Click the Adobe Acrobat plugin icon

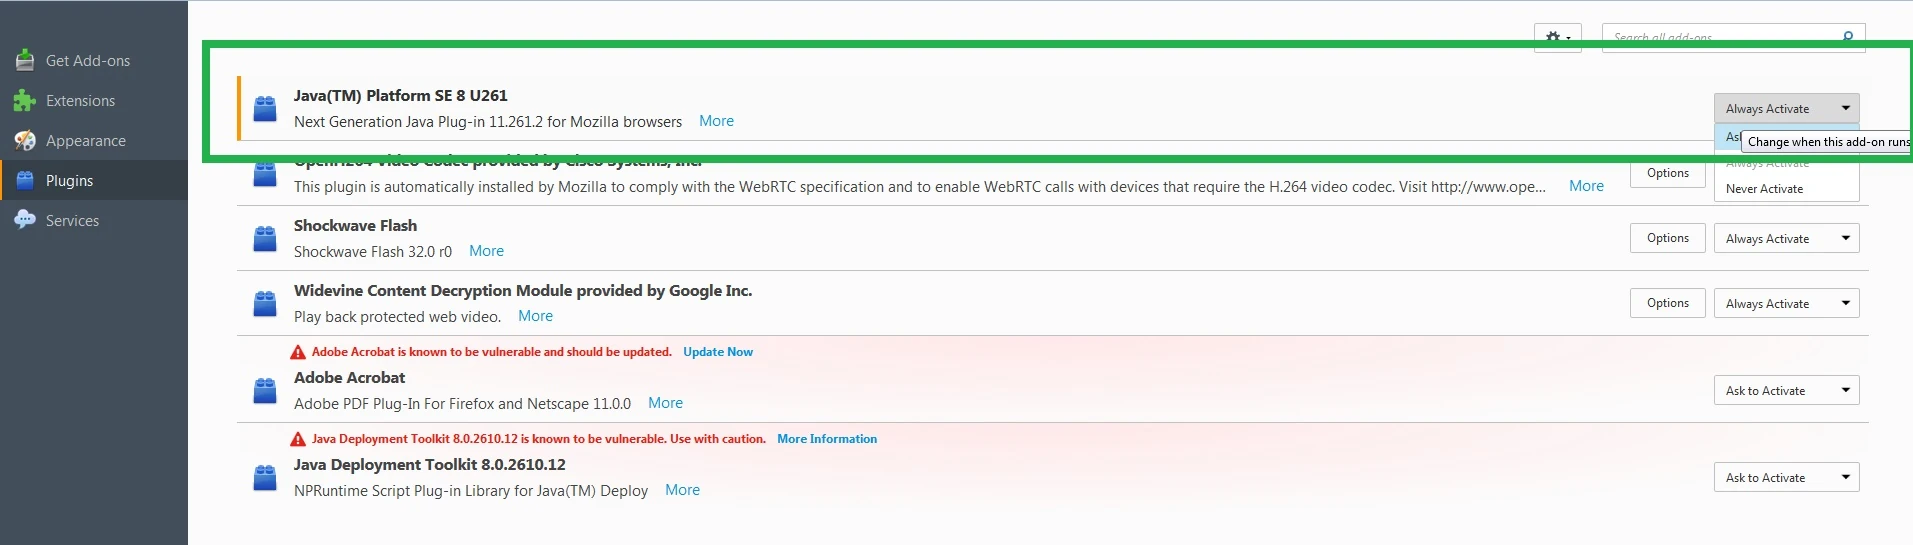click(265, 390)
